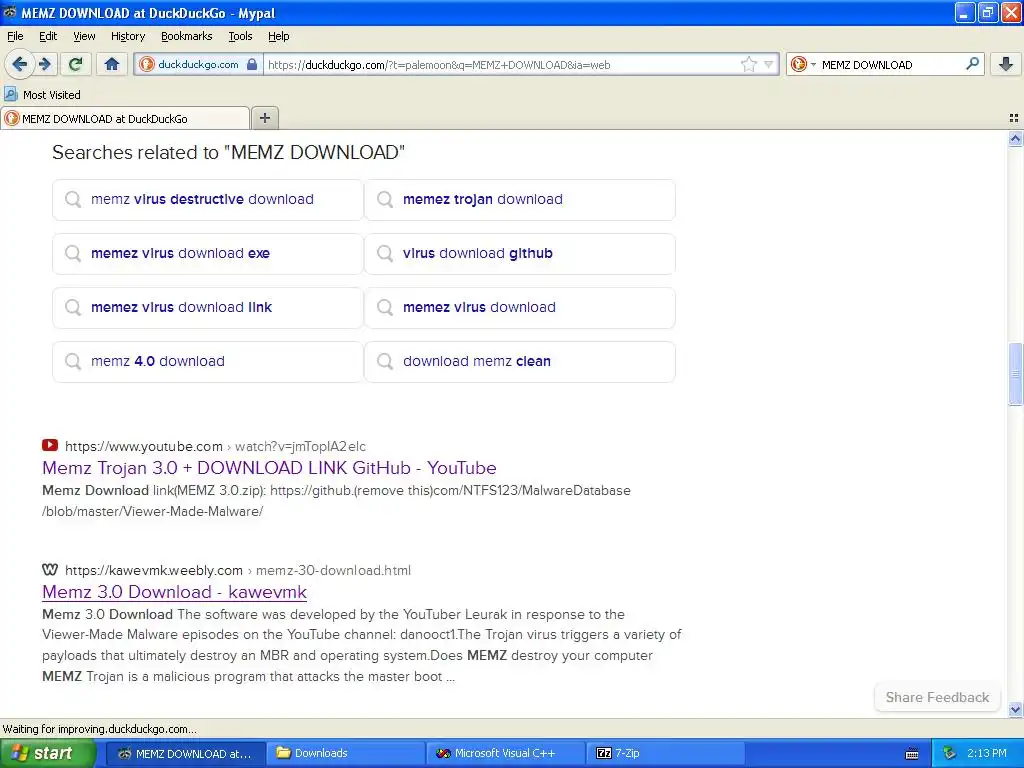Click the Weebly favicon beside kawevmk URL
Viewport: 1024px width, 768px height.
pyautogui.click(x=50, y=569)
